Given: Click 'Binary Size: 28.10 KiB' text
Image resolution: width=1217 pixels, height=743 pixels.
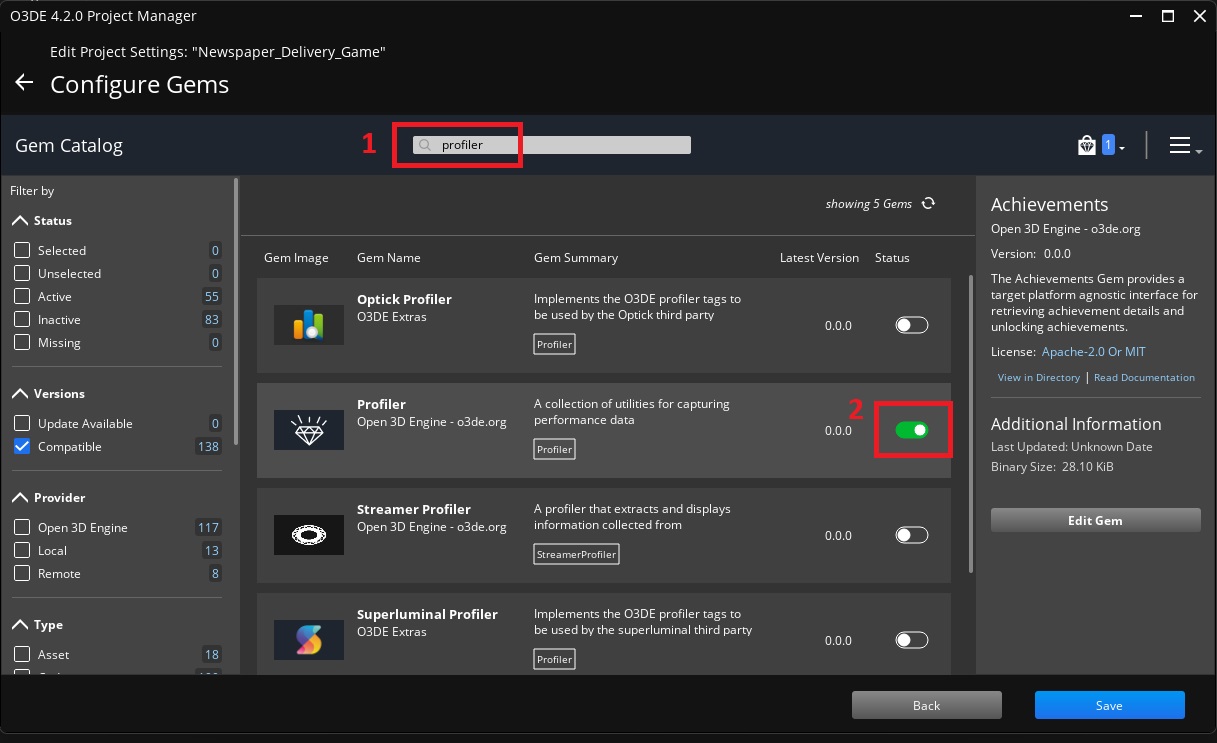Looking at the screenshot, I should [x=1052, y=466].
